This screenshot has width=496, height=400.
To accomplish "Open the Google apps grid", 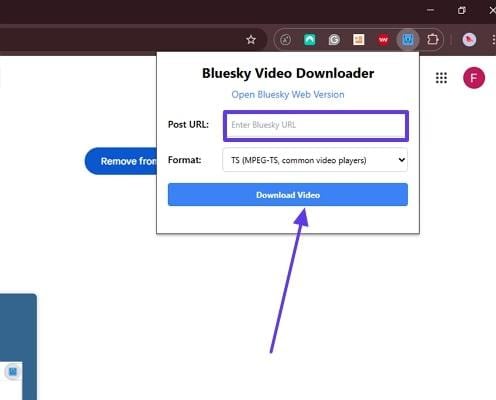I will 441,78.
